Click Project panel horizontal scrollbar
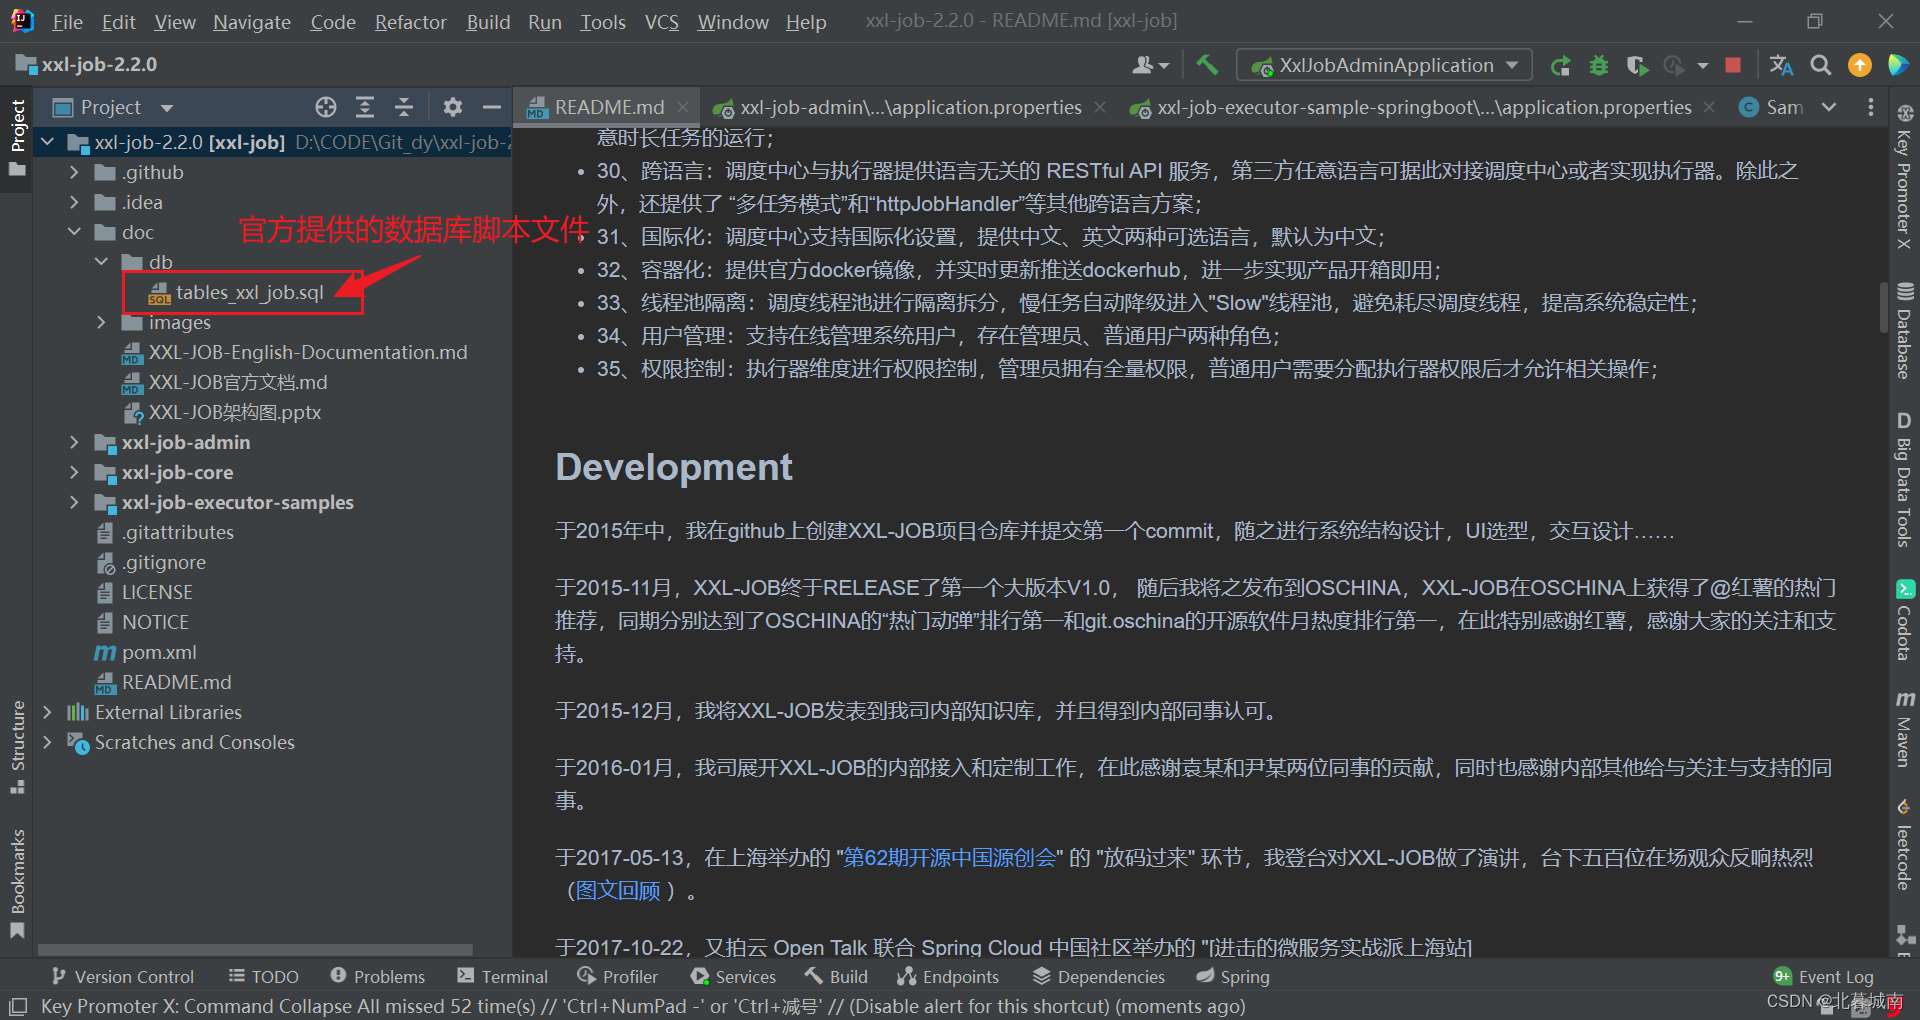The image size is (1920, 1020). coord(255,949)
